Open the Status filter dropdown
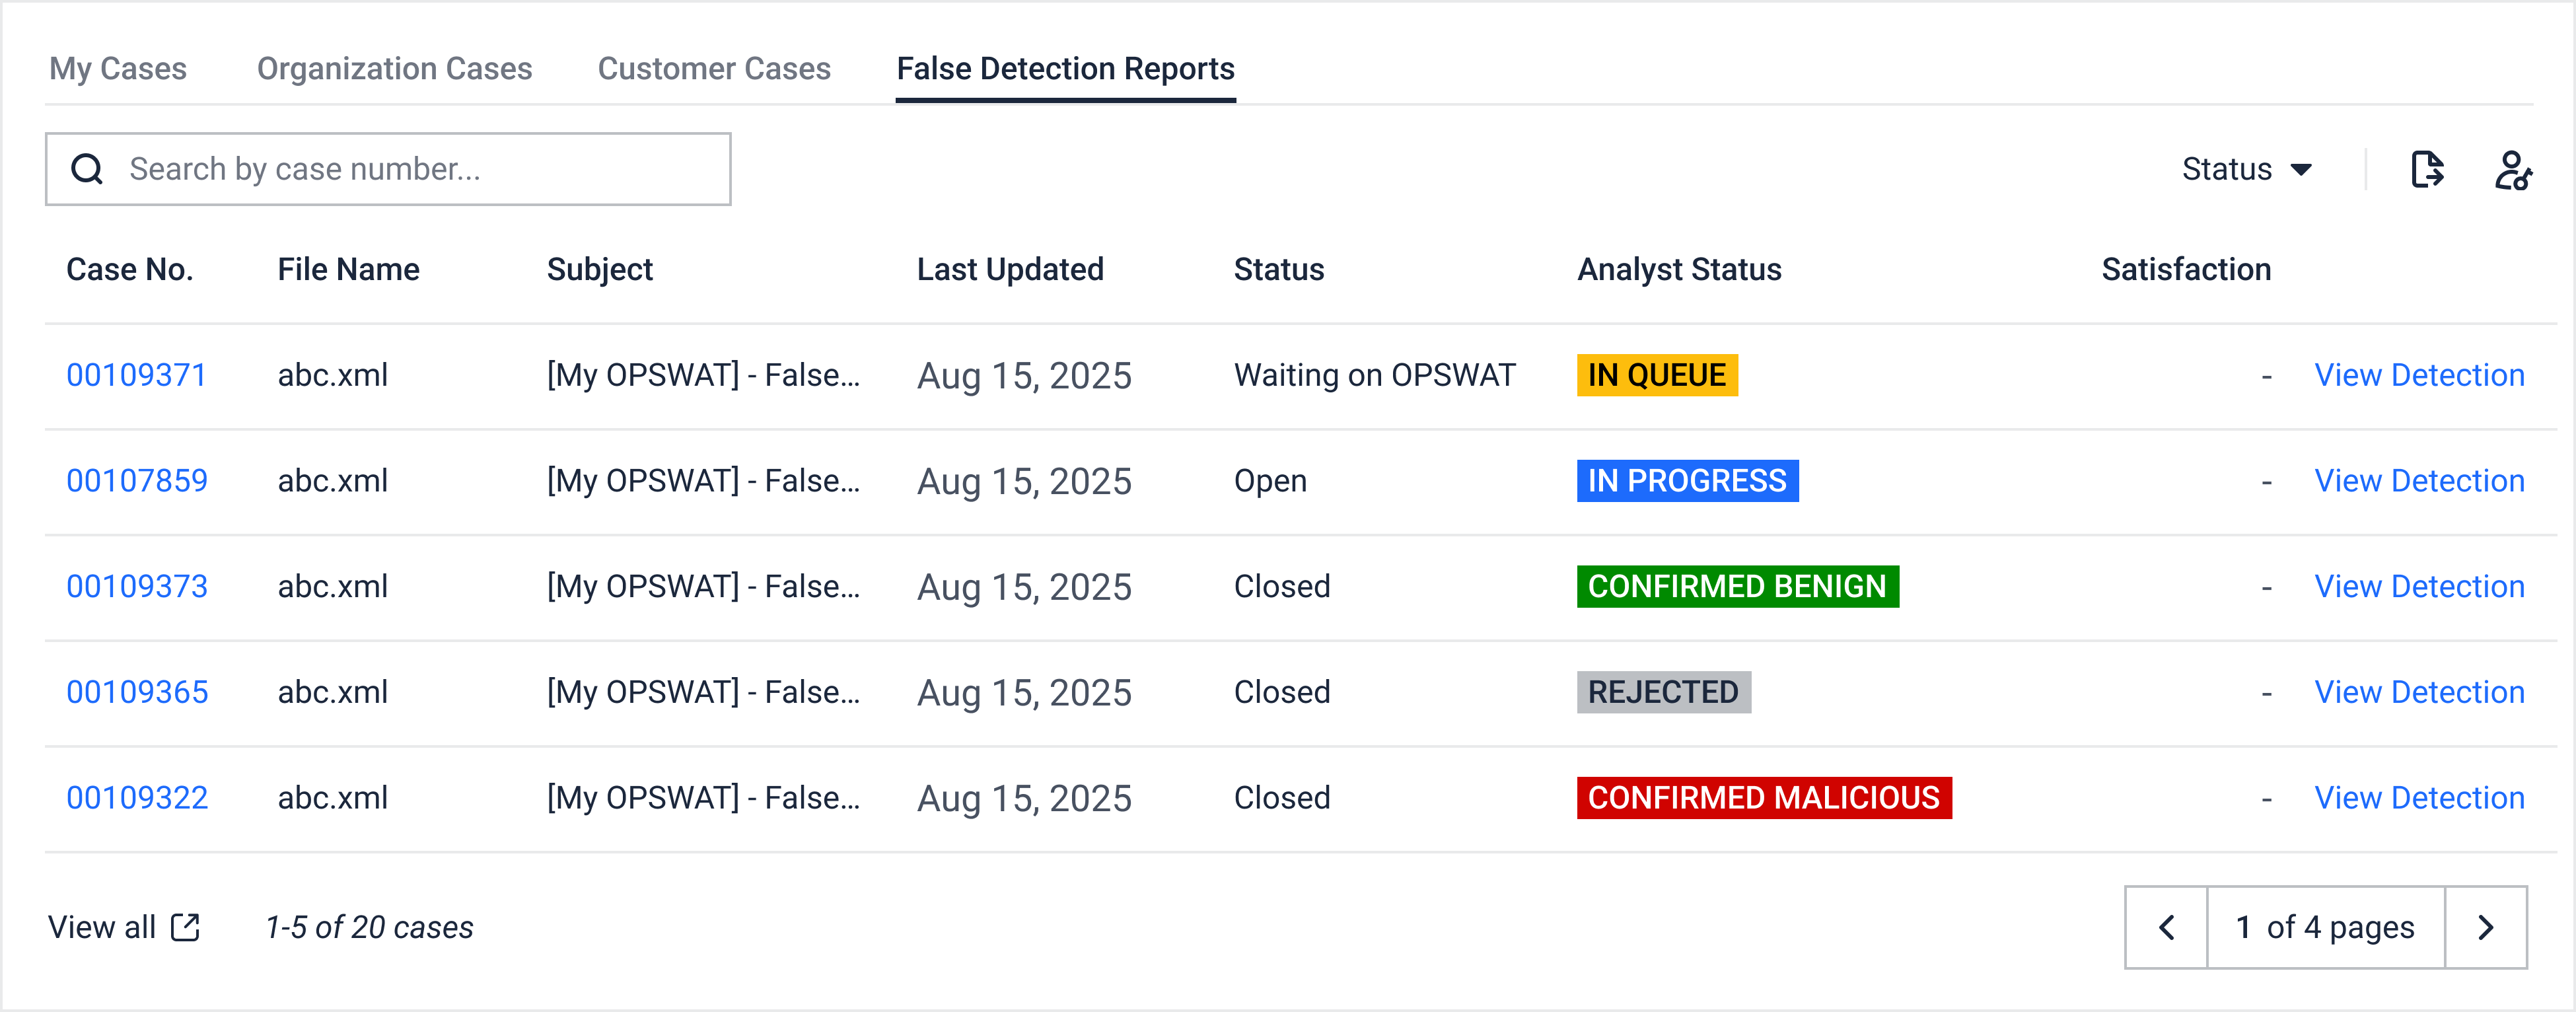The width and height of the screenshot is (2576, 1012). (2246, 169)
